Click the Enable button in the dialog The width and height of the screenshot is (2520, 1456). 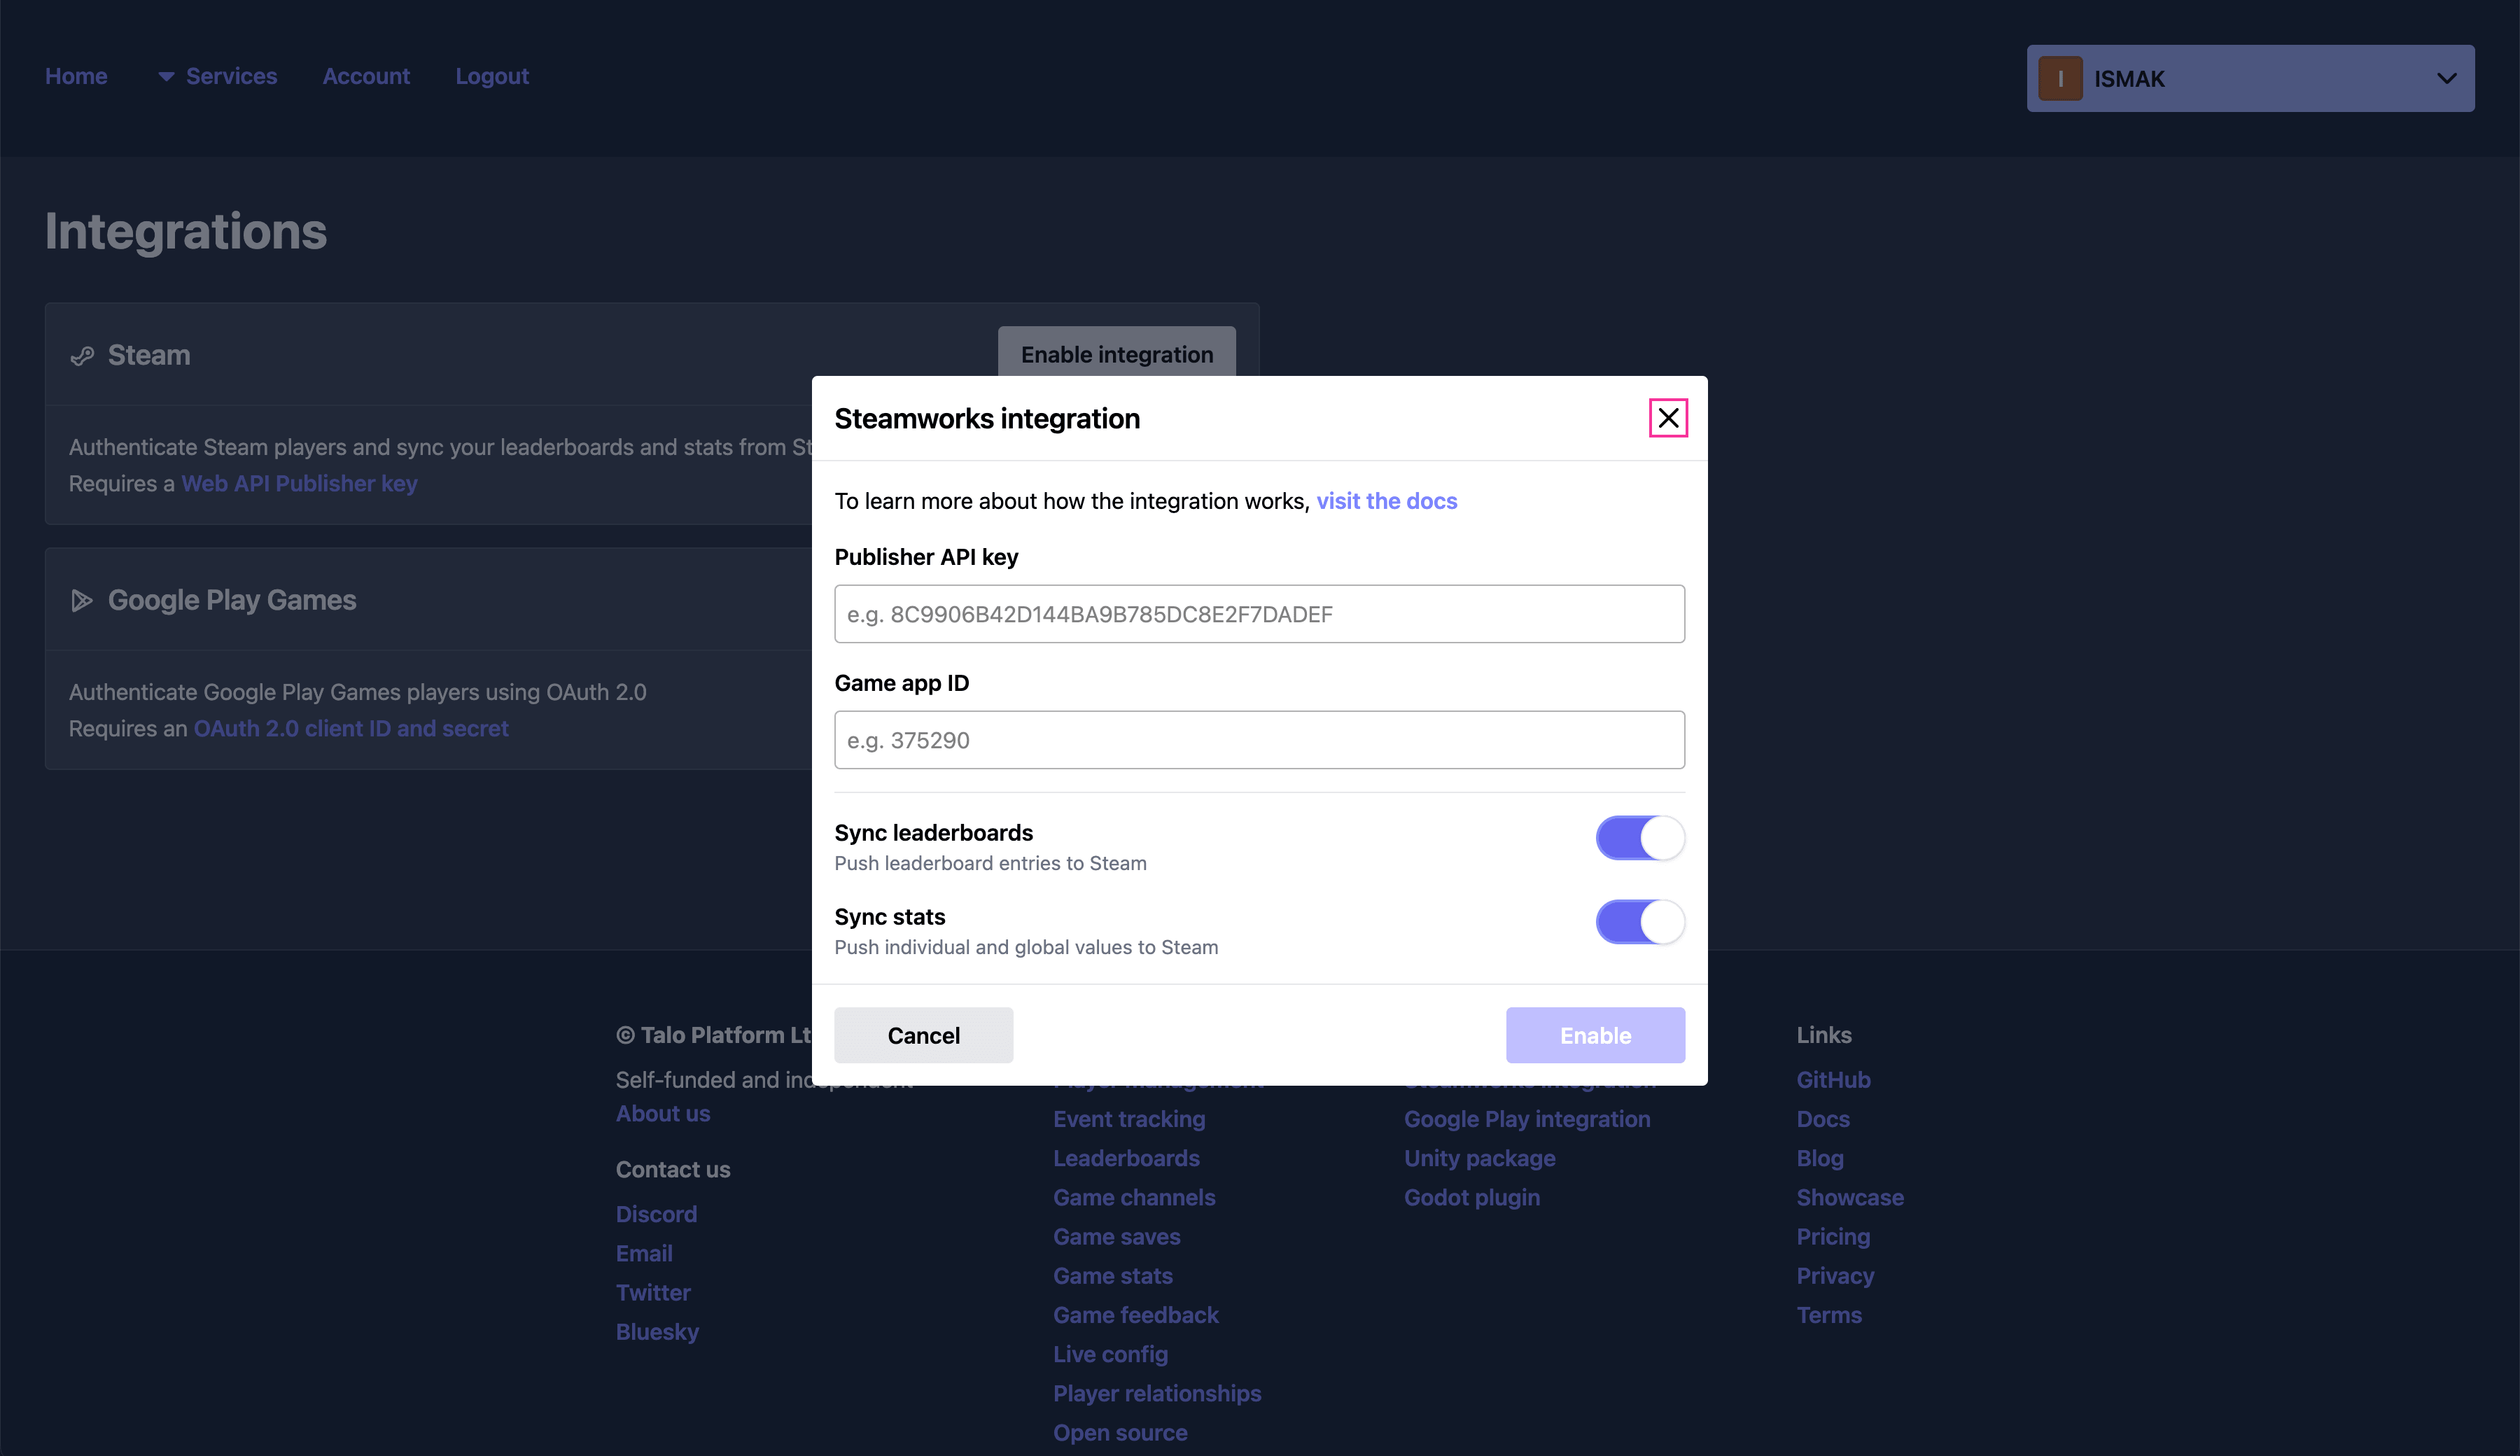pyautogui.click(x=1594, y=1035)
